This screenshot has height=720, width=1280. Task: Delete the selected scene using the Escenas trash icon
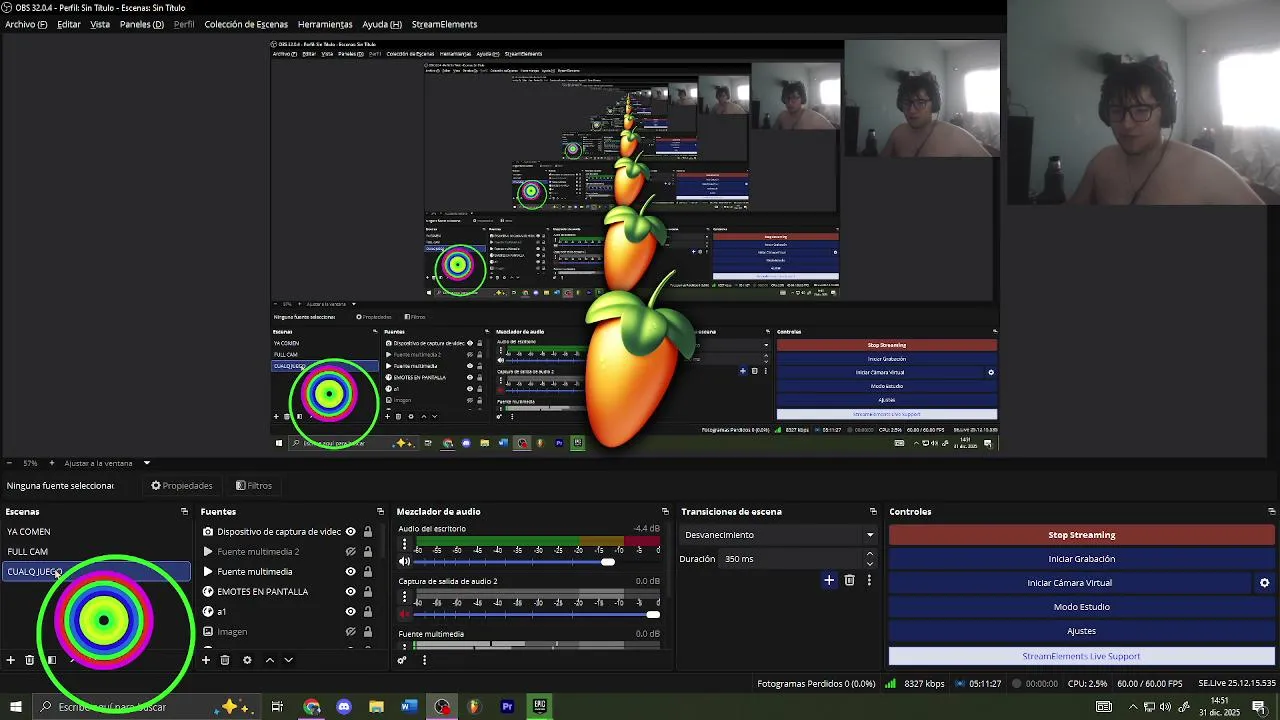pyautogui.click(x=30, y=660)
